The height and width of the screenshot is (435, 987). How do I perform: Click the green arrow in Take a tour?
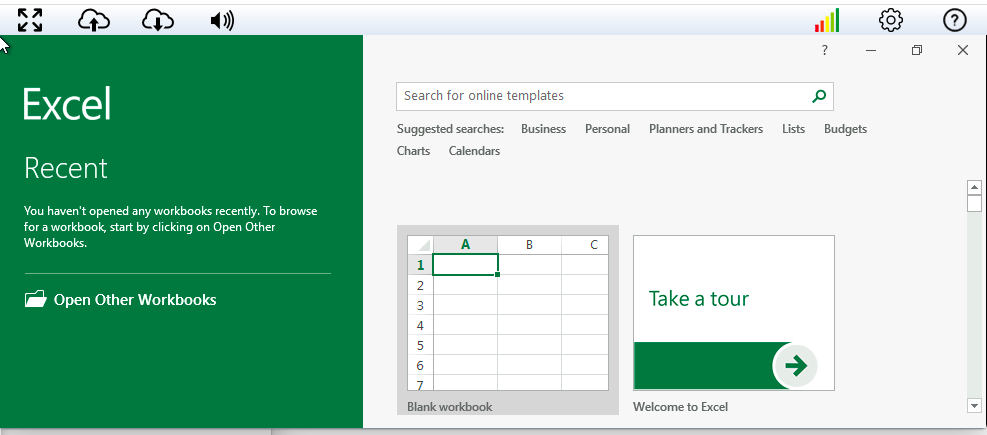(796, 365)
